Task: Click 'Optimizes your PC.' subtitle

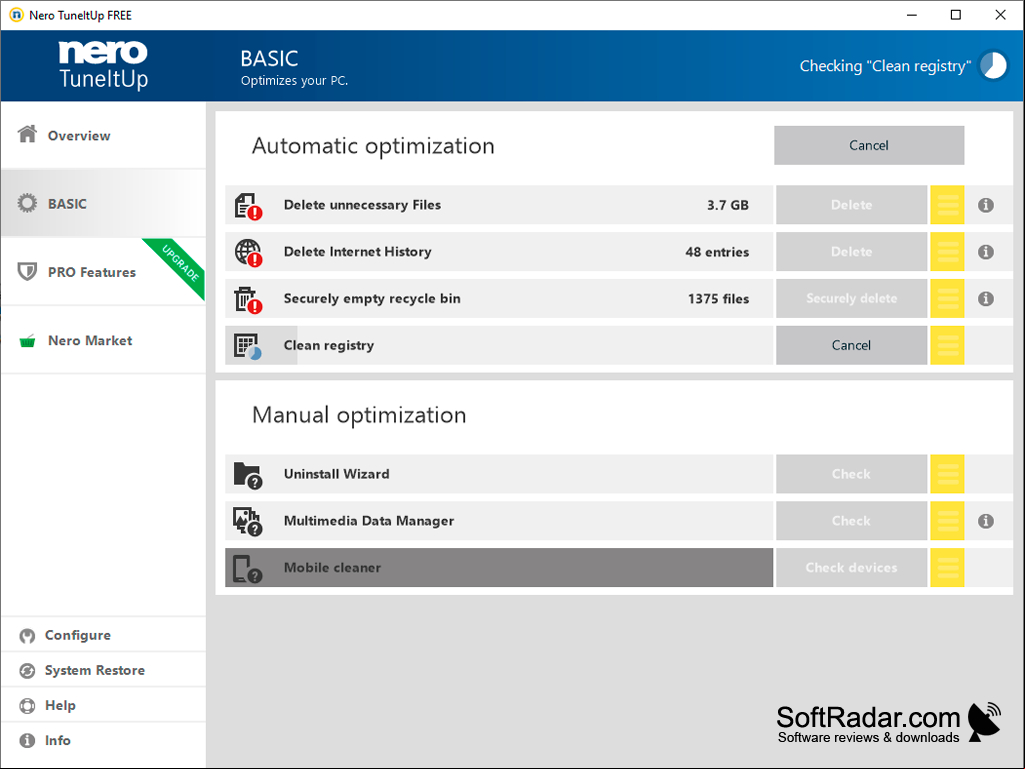Action: point(294,80)
